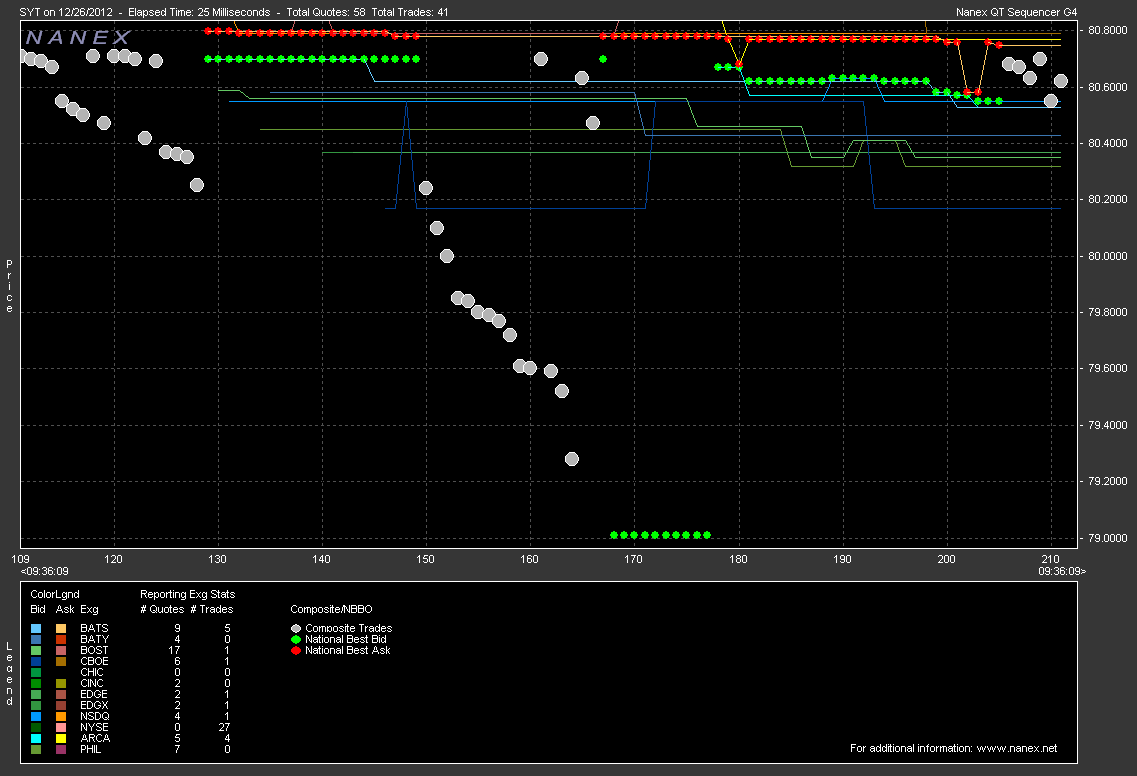The image size is (1137, 776).
Task: Click the 180 tick on the x-axis
Action: (x=738, y=559)
